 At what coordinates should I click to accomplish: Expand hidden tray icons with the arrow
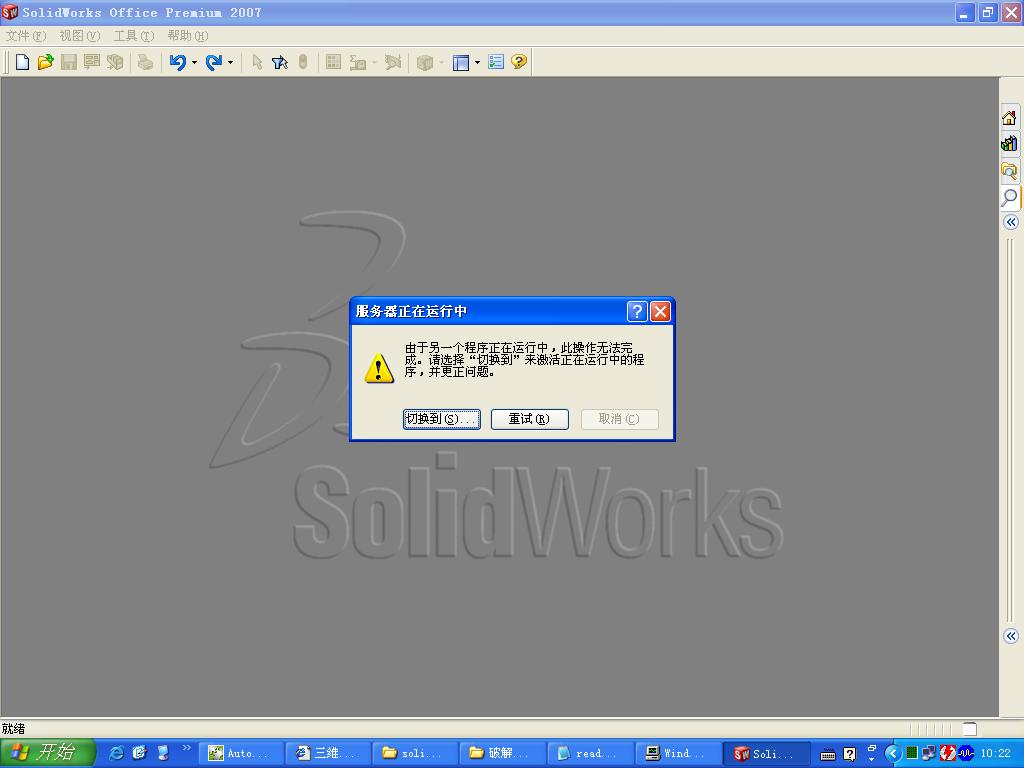pyautogui.click(x=892, y=754)
